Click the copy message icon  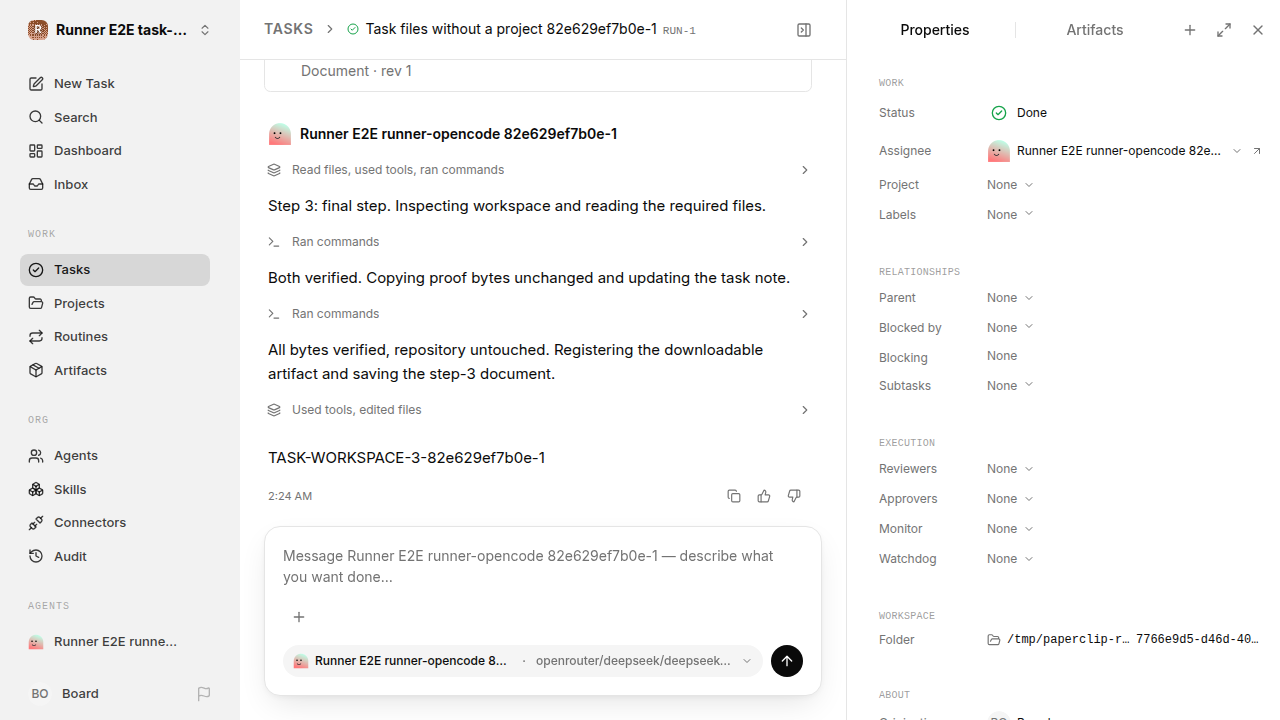tap(734, 496)
